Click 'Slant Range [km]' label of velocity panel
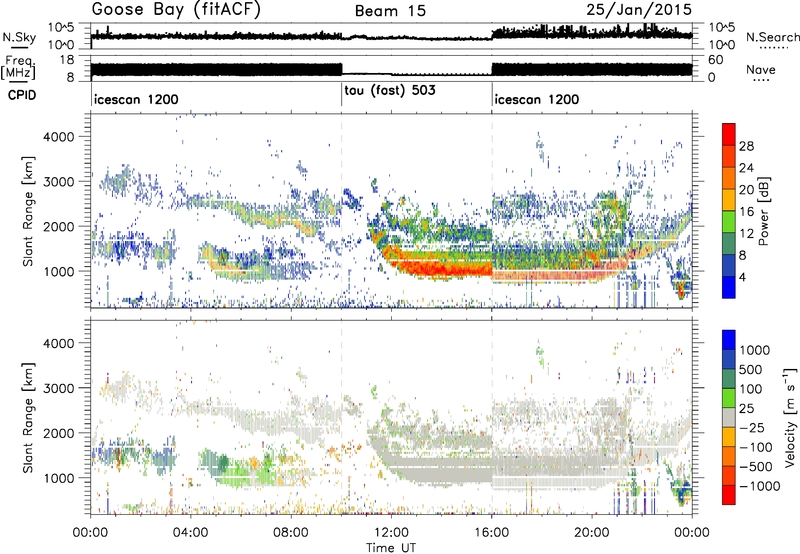The image size is (800, 554). tap(28, 417)
